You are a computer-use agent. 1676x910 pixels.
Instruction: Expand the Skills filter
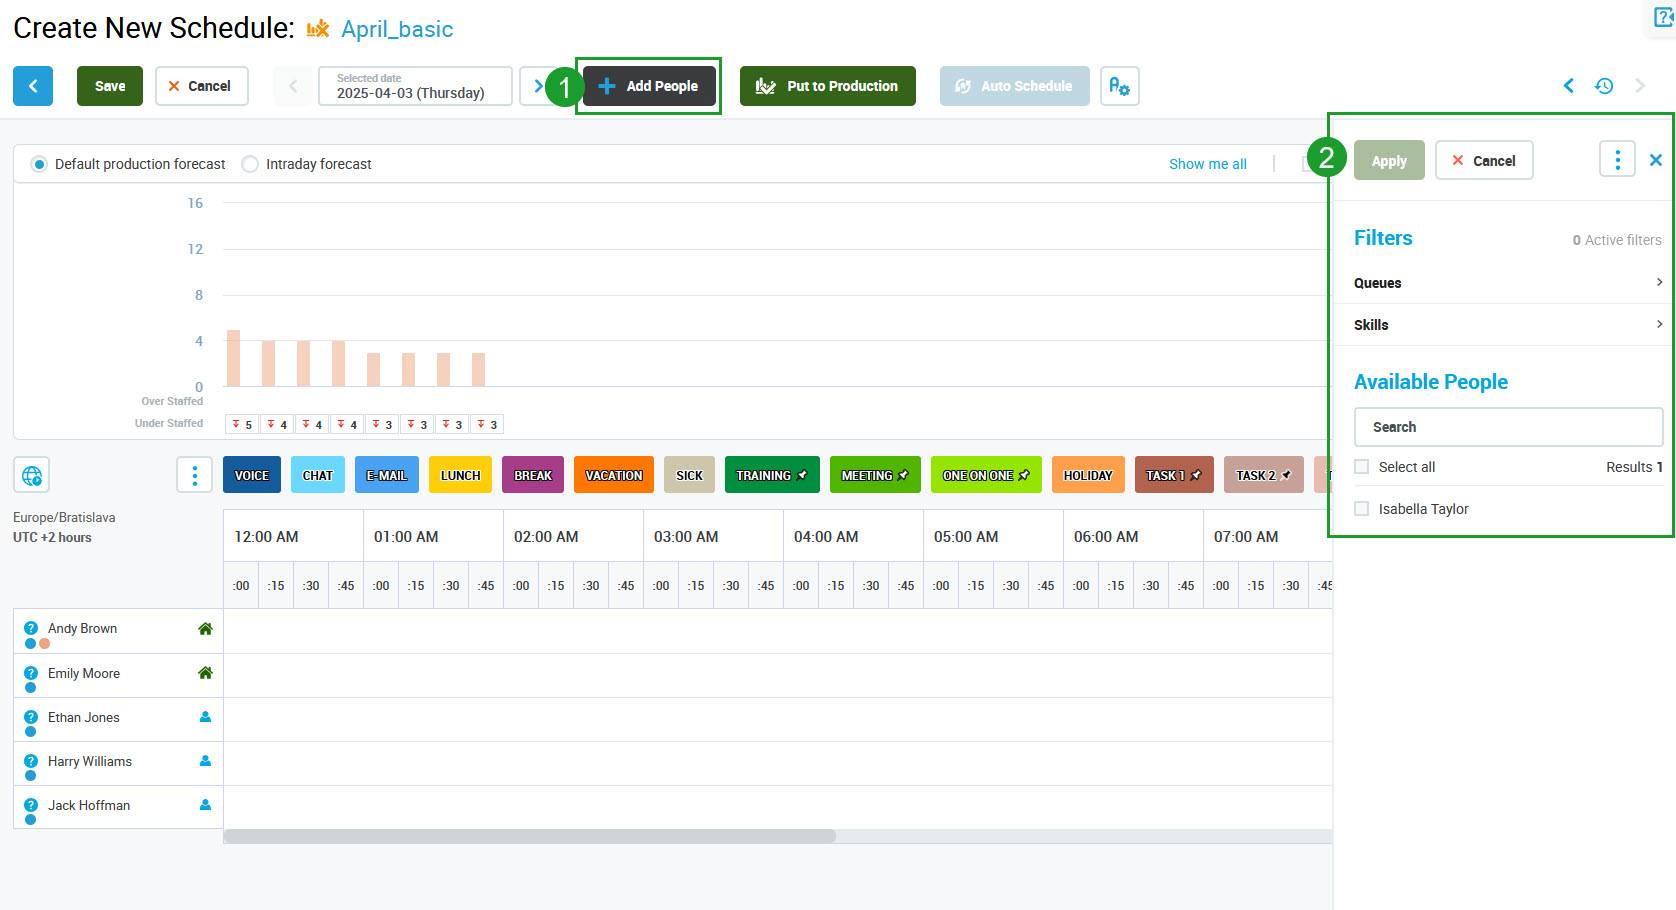[x=1507, y=325]
